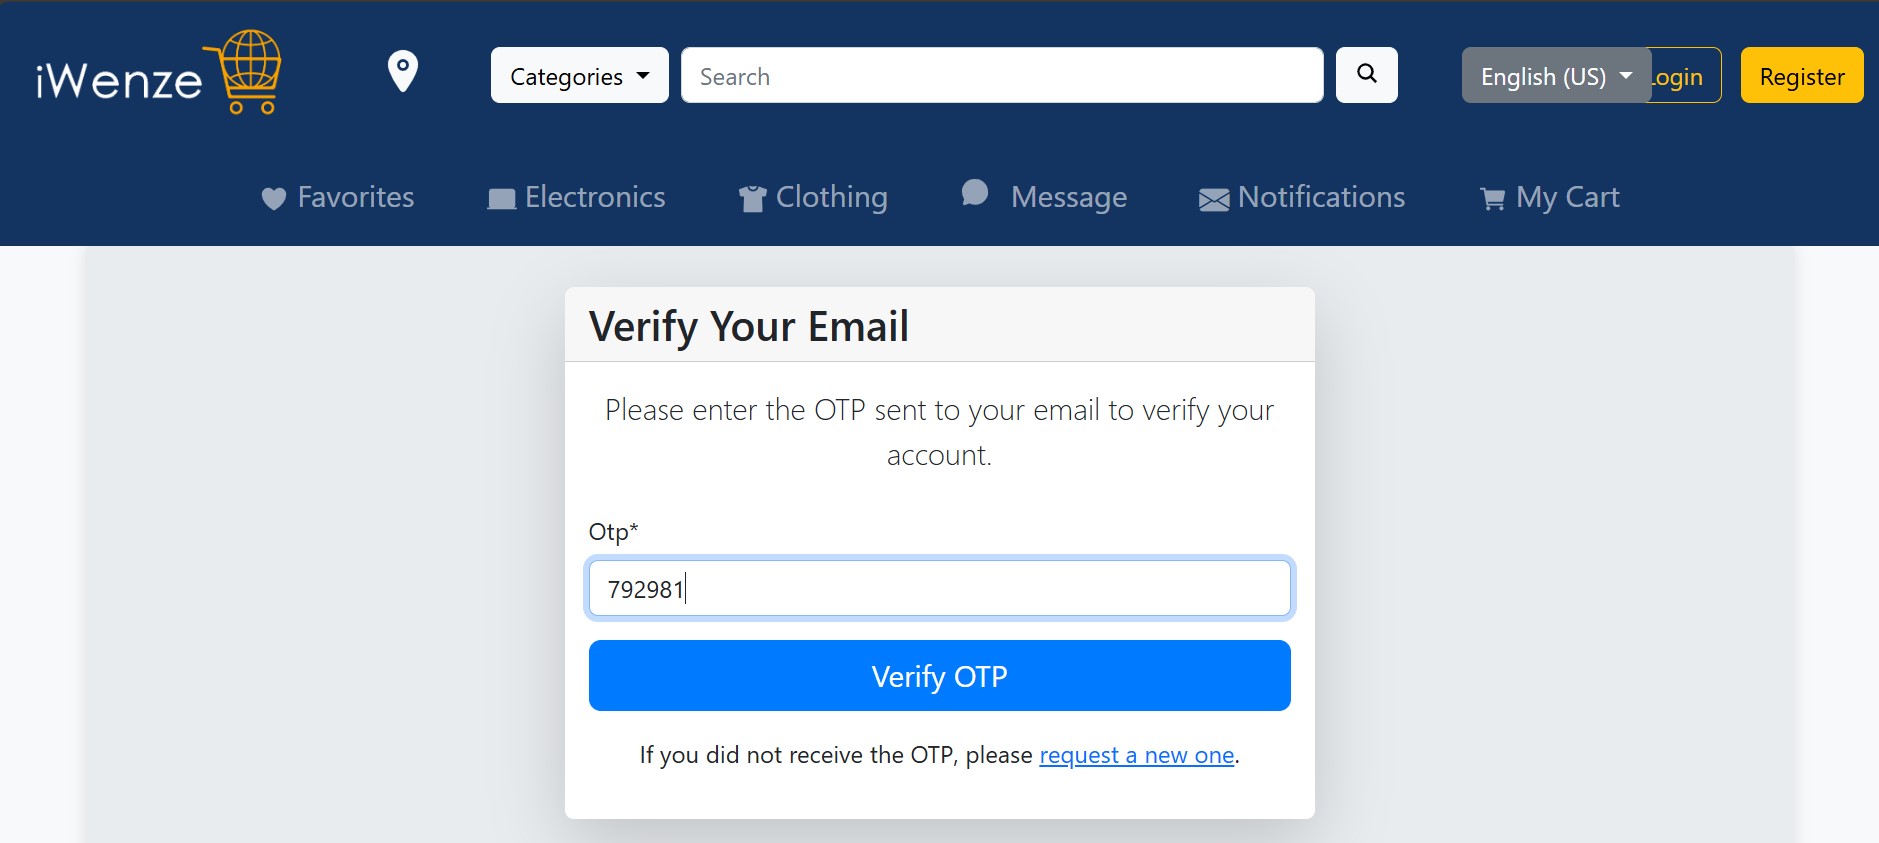The height and width of the screenshot is (843, 1879).
Task: Click the magnifying glass search button
Action: pyautogui.click(x=1367, y=75)
